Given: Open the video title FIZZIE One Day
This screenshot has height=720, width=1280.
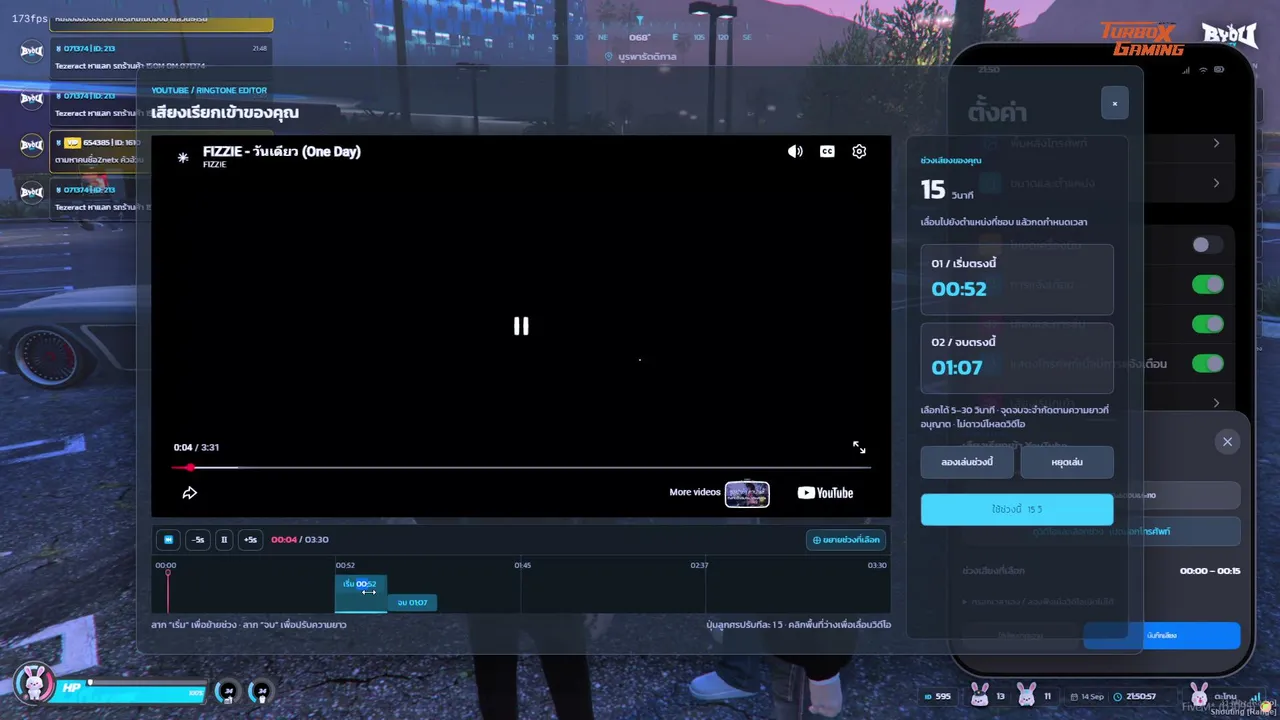Looking at the screenshot, I should pyautogui.click(x=282, y=152).
